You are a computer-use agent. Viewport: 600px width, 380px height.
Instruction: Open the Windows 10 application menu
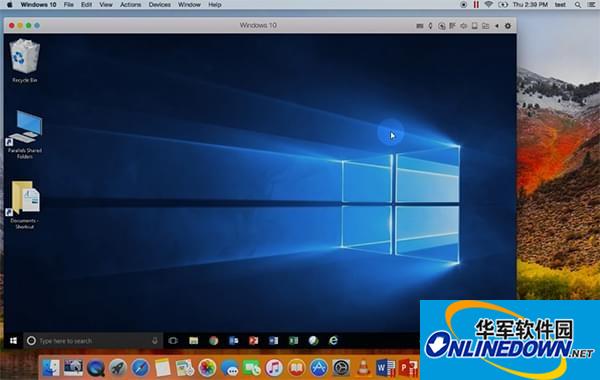38,5
